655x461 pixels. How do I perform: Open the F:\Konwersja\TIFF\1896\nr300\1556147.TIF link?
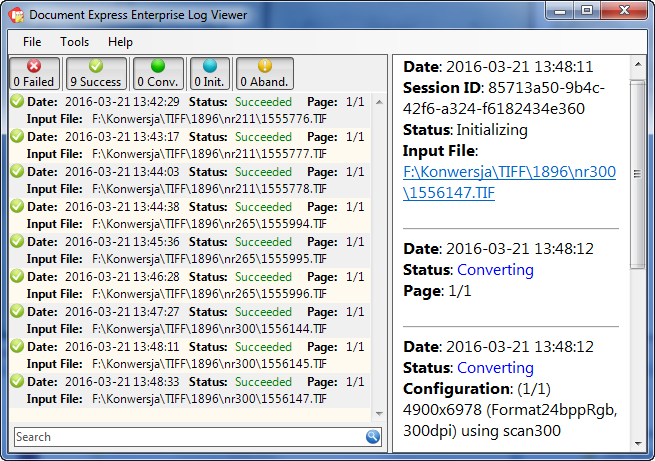(509, 182)
